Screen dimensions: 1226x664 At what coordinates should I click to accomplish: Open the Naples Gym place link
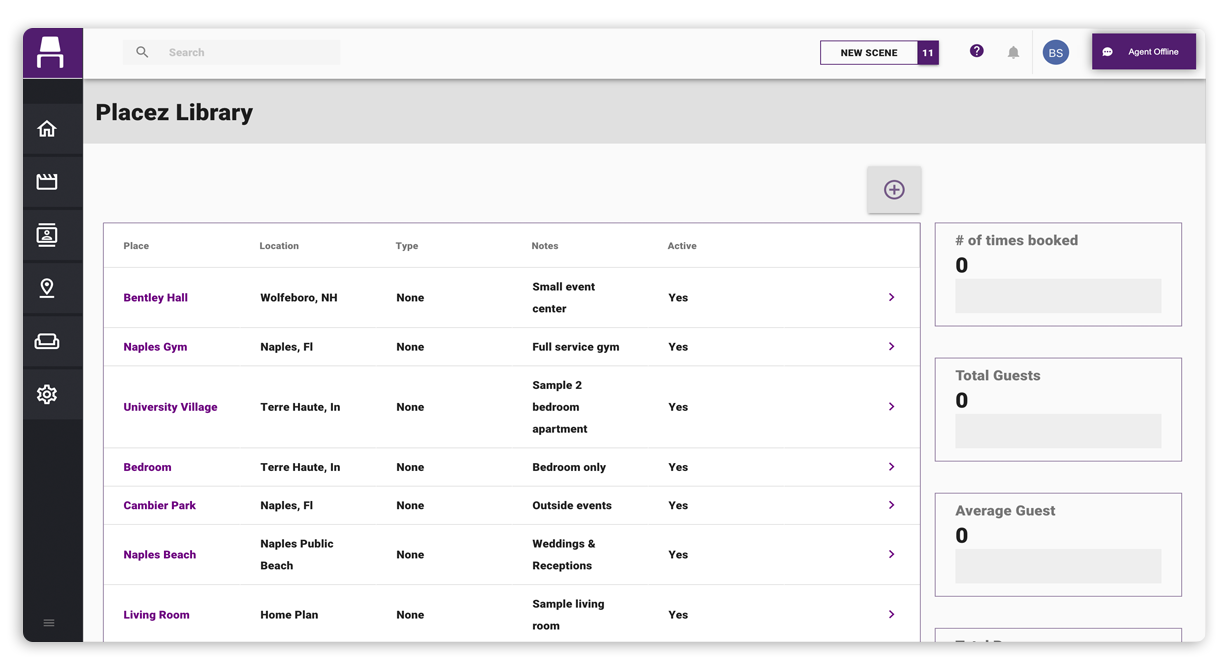(x=155, y=347)
